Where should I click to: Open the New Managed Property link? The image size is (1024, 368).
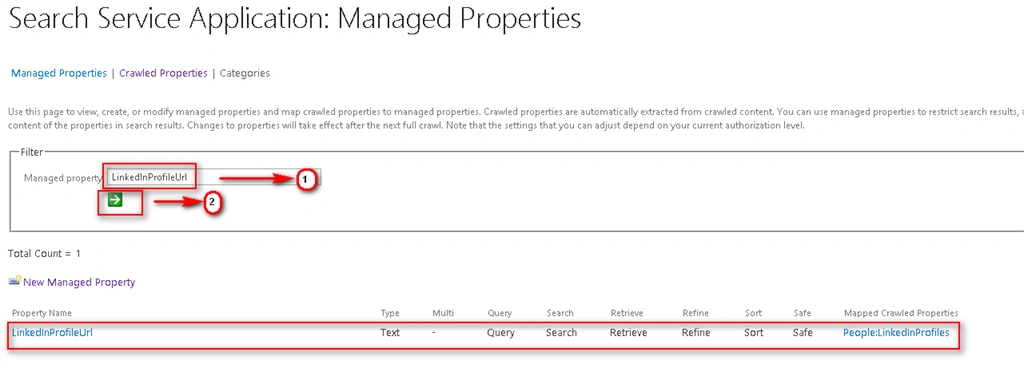(x=79, y=282)
